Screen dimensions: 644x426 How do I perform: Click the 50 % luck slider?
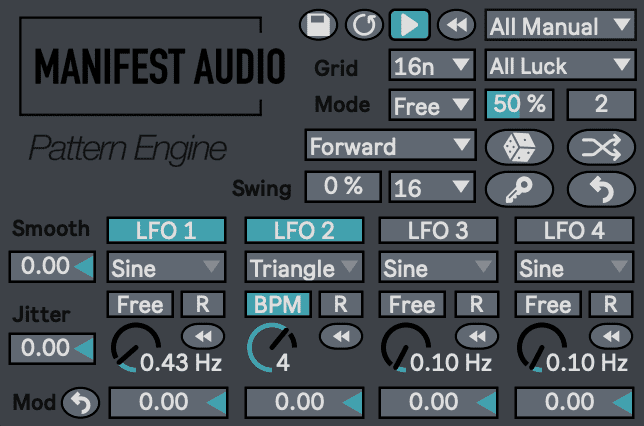point(520,104)
